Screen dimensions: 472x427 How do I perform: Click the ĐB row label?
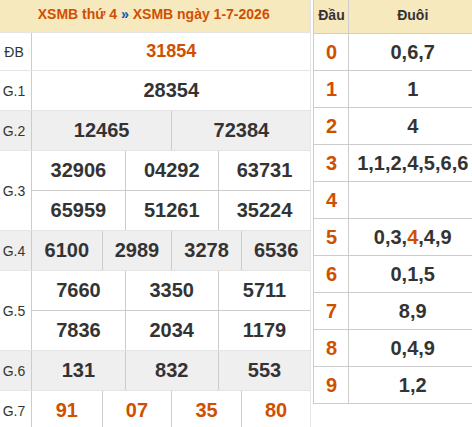pyautogui.click(x=14, y=52)
